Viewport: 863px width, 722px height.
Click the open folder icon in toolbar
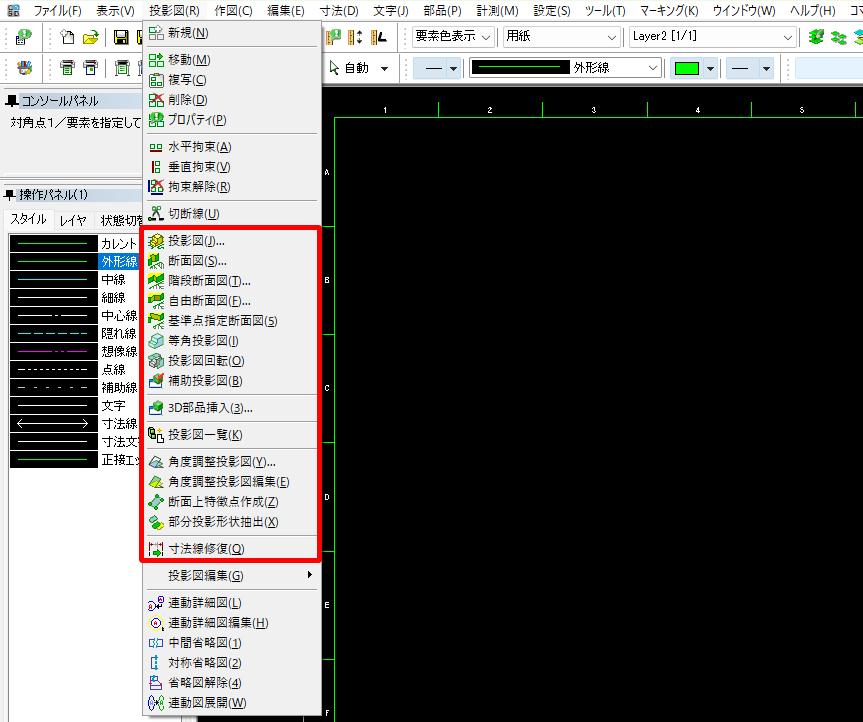[90, 38]
